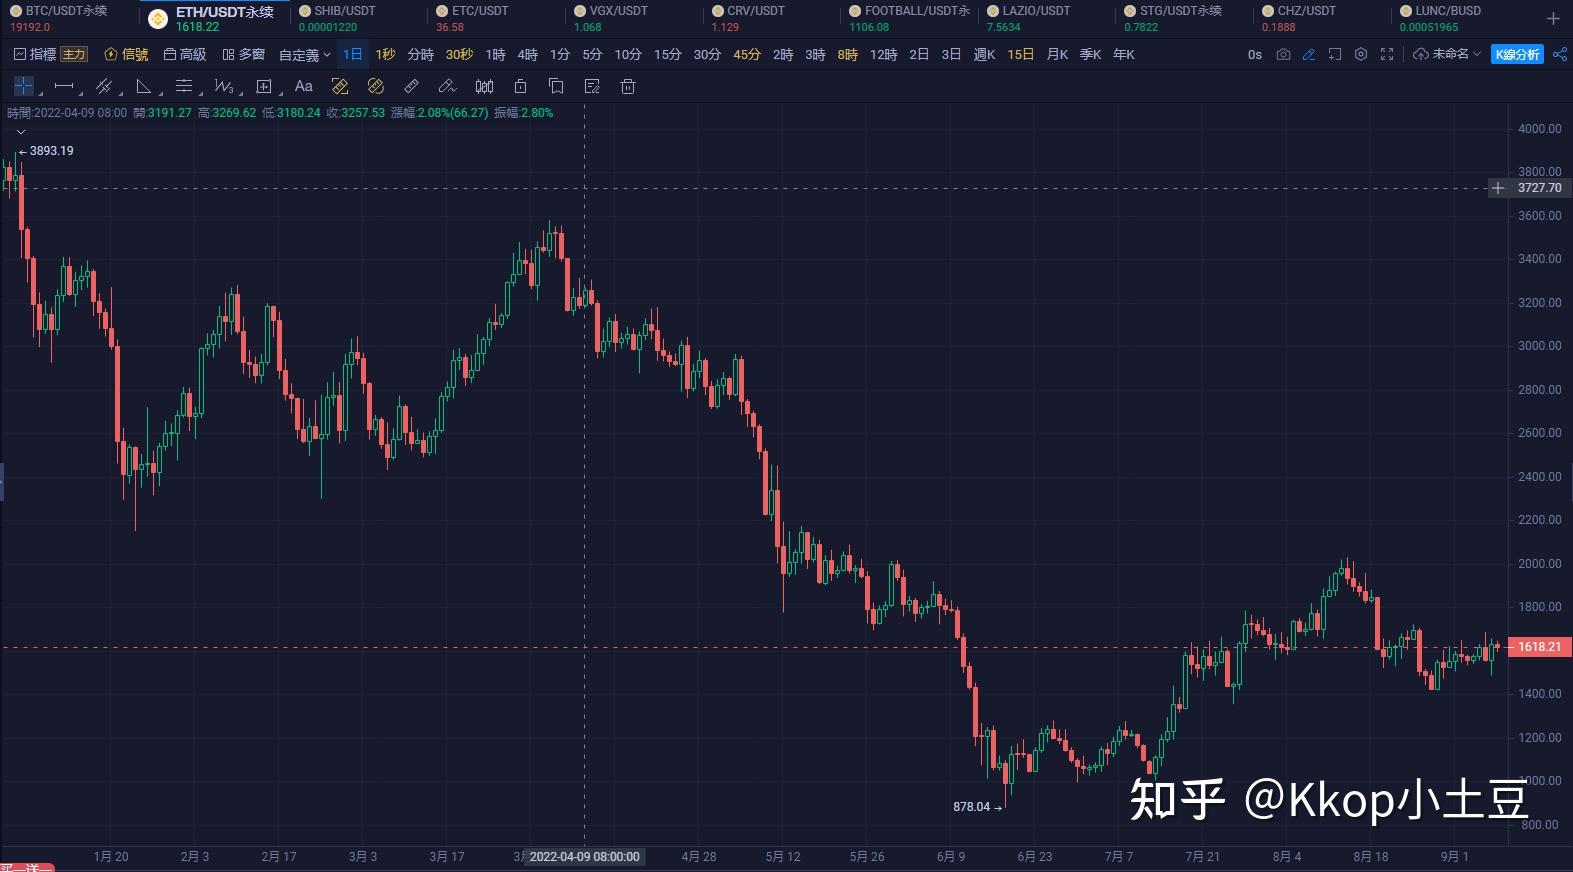Select the rectangle add shape tool
Viewport: 1573px width, 872px height.
click(x=264, y=86)
